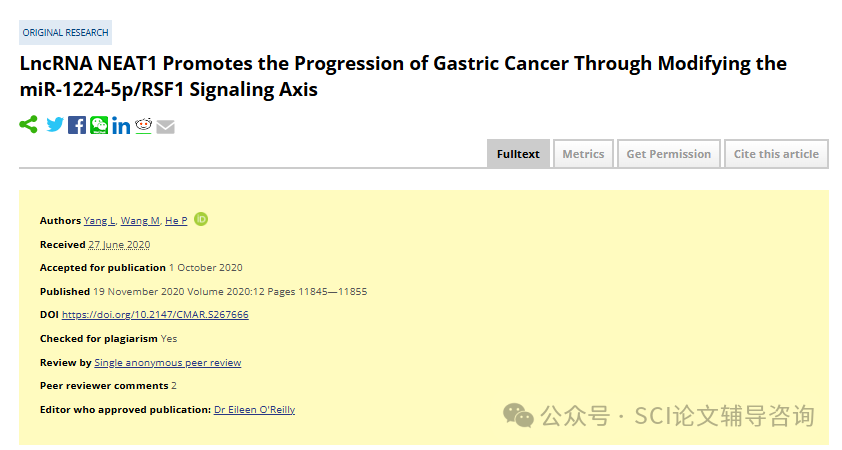Open author Wang M link
This screenshot has width=842, height=450.
pyautogui.click(x=140, y=221)
